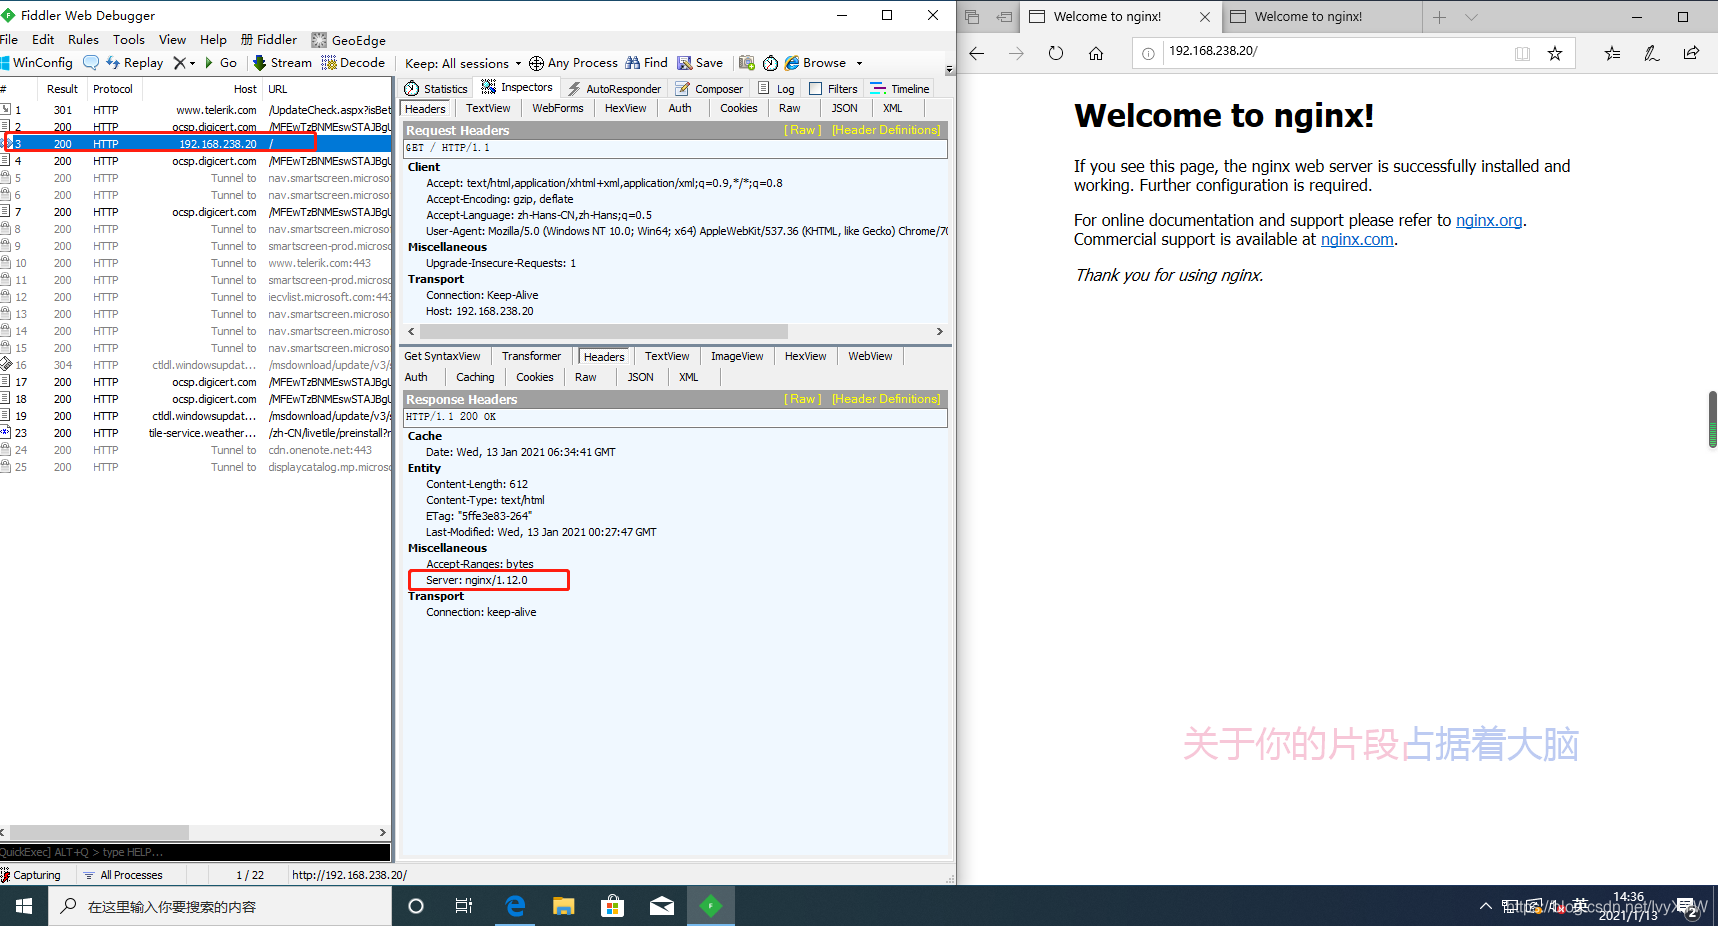Open Microsoft Store from taskbar
This screenshot has width=1718, height=926.
click(x=612, y=906)
